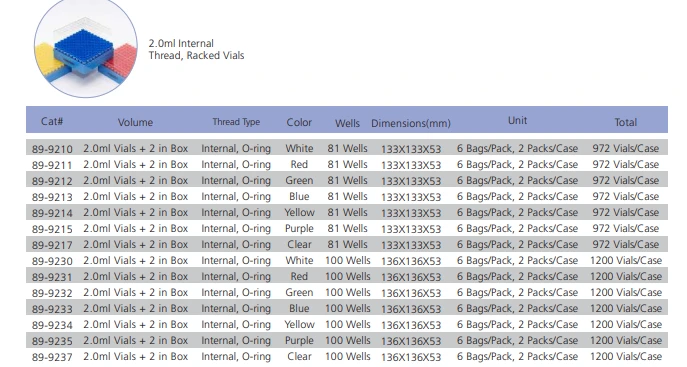687x367 pixels.
Task: Click the Red color cell in row 89-9211
Action: (299, 164)
